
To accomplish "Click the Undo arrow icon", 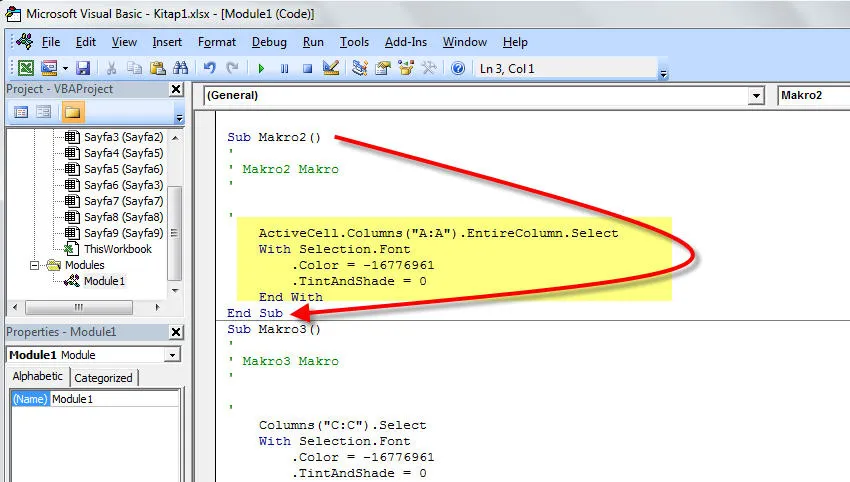I will 210,68.
